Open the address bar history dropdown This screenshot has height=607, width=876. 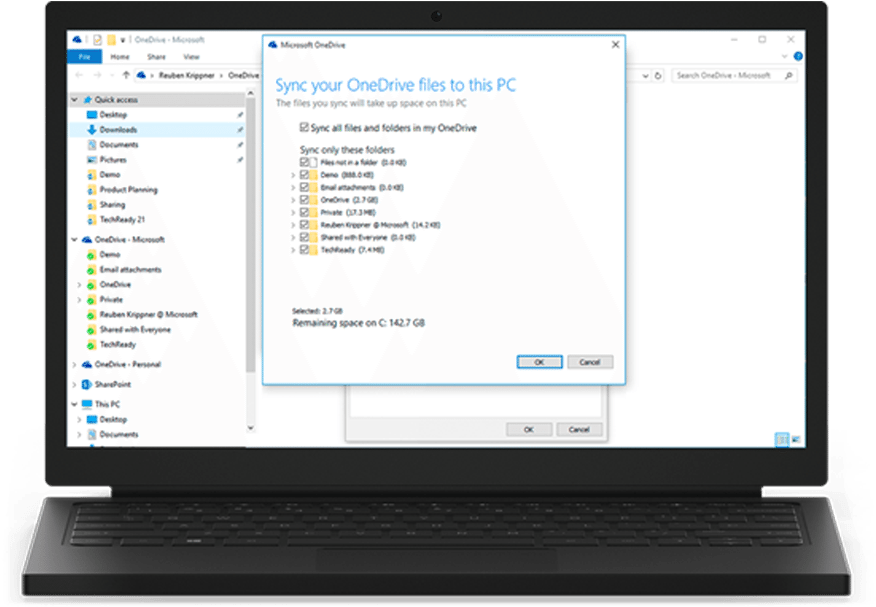(645, 75)
